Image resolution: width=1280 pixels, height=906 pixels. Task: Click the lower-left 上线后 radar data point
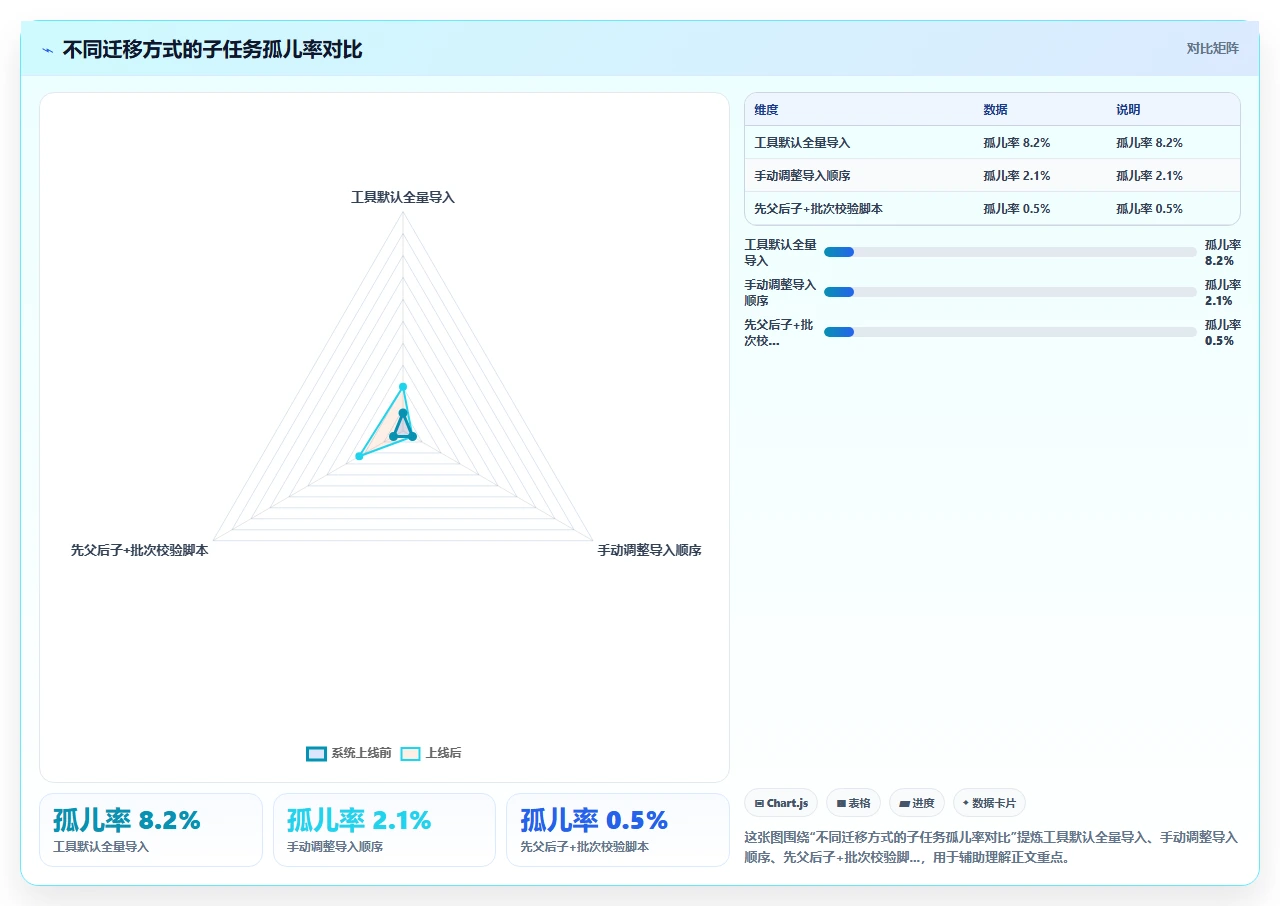point(359,456)
